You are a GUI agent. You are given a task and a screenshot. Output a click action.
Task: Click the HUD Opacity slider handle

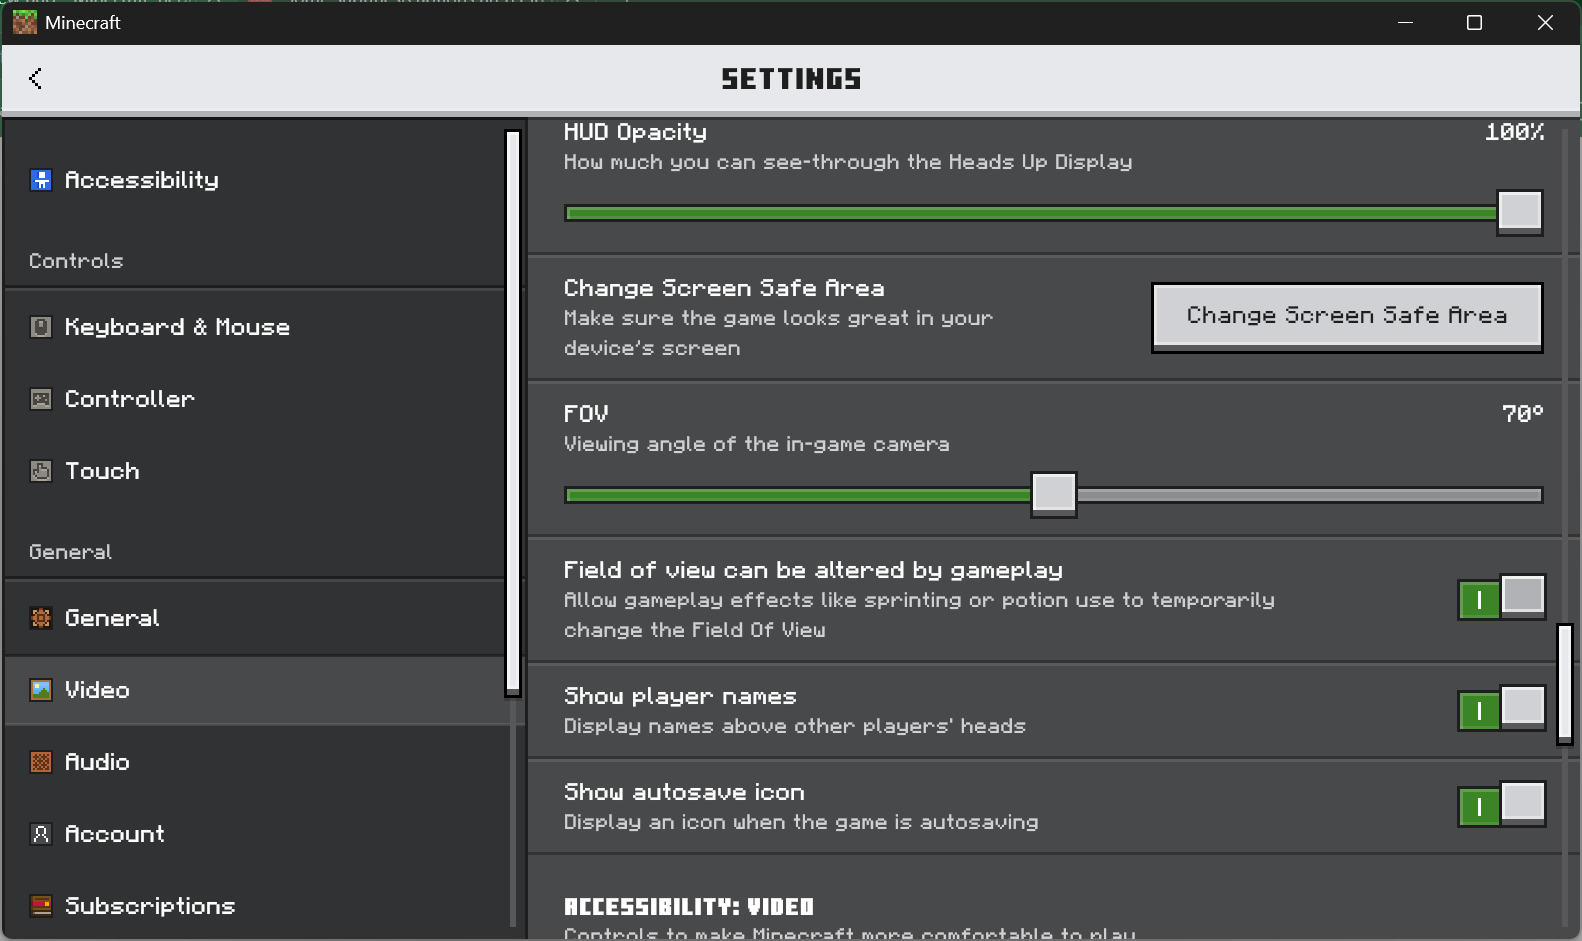[1520, 212]
